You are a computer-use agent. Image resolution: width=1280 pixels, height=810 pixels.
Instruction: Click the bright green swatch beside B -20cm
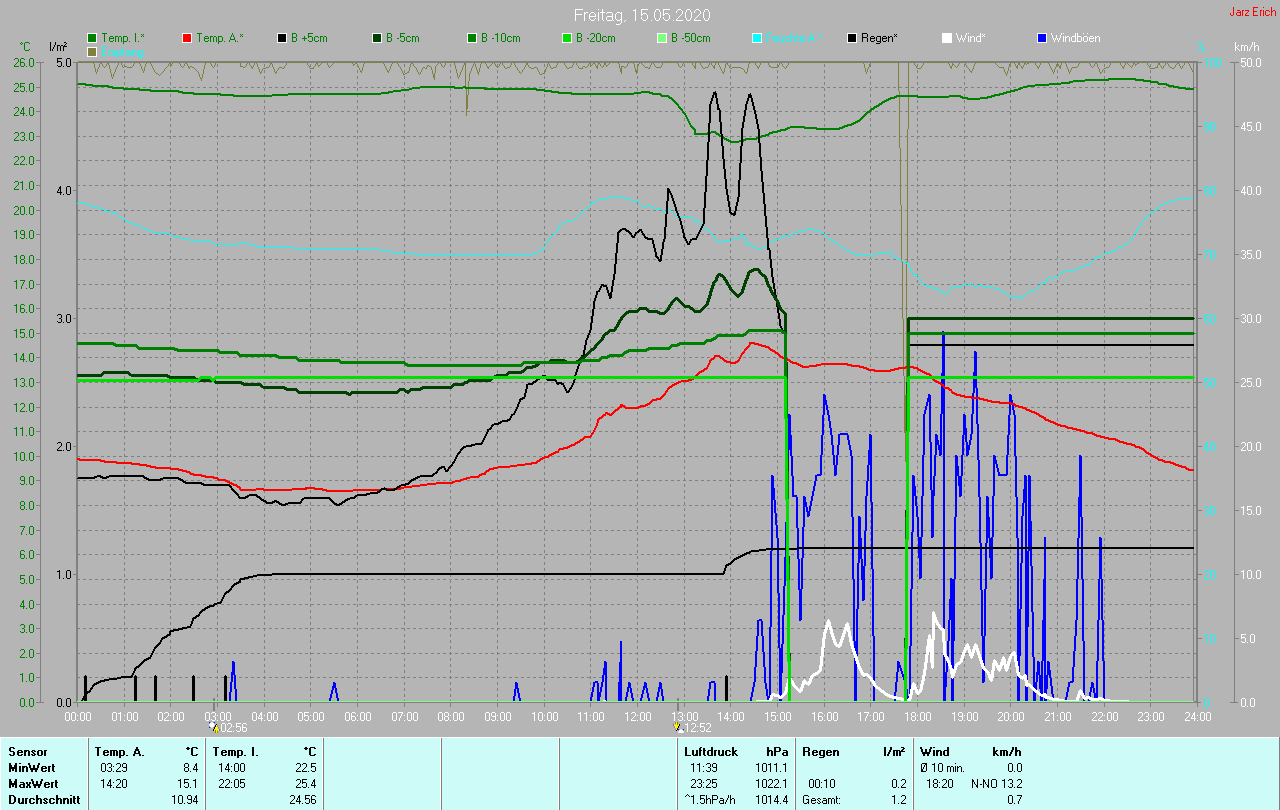coord(567,38)
